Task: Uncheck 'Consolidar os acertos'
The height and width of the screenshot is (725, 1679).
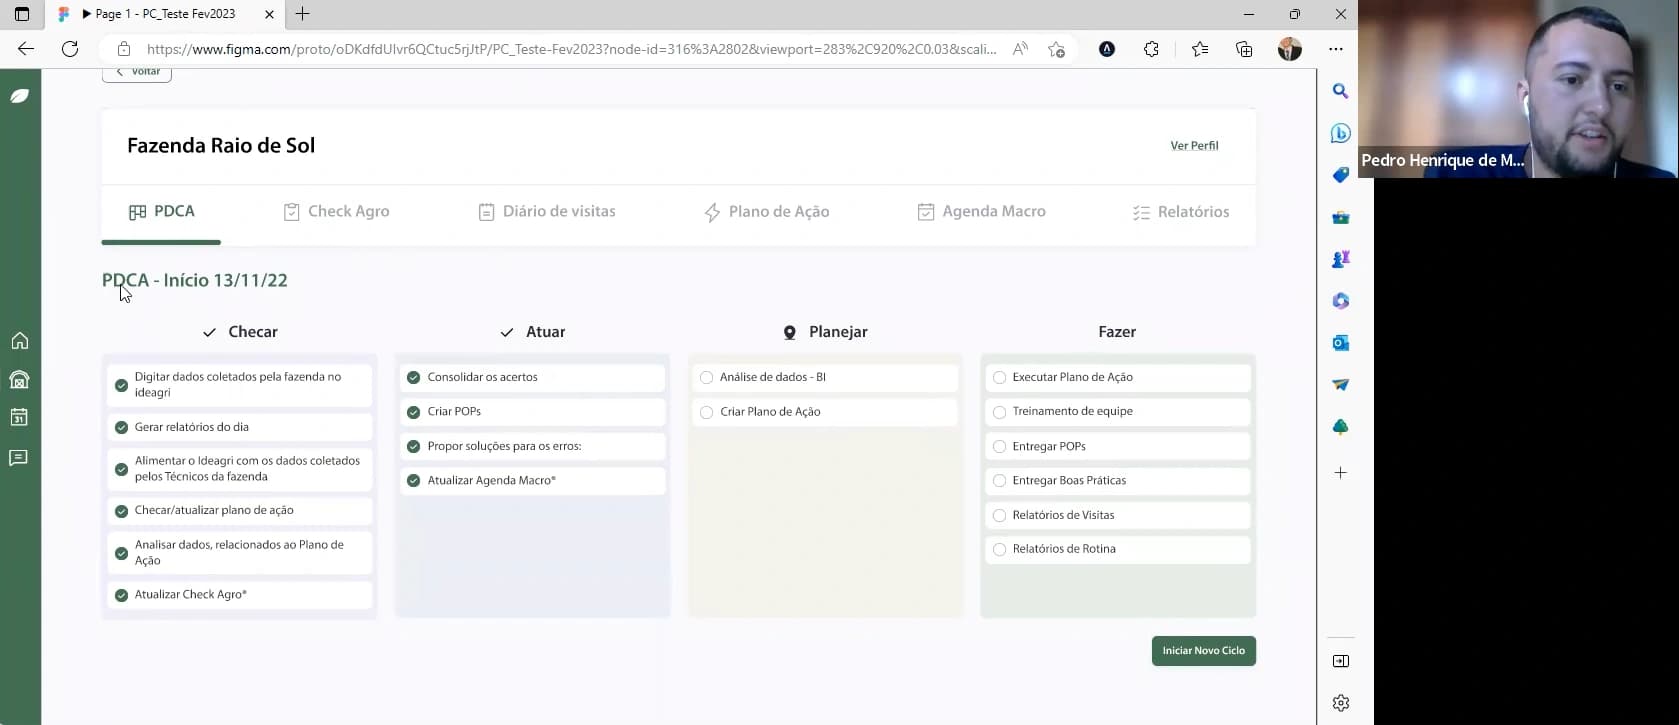Action: click(413, 377)
